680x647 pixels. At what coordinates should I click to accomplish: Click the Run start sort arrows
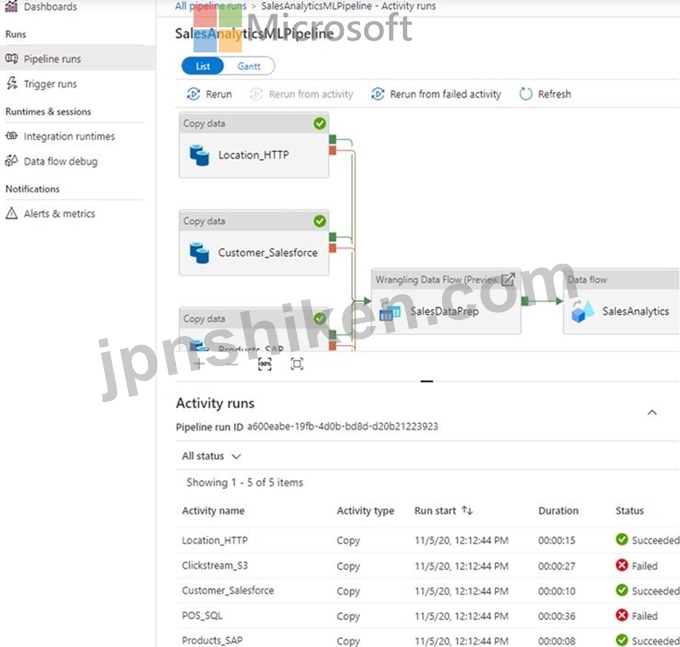click(467, 510)
